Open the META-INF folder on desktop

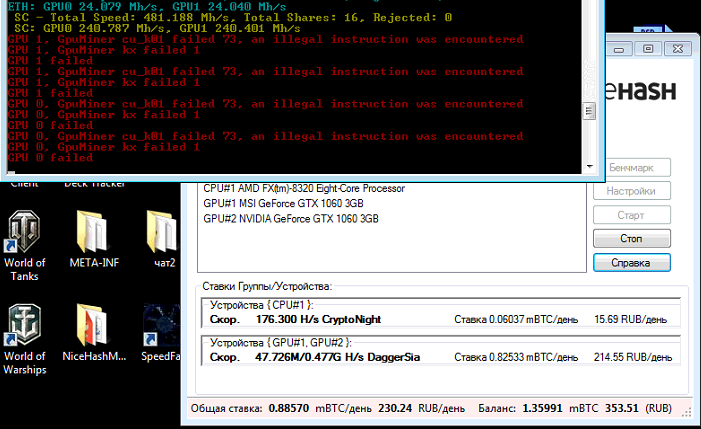click(x=94, y=239)
